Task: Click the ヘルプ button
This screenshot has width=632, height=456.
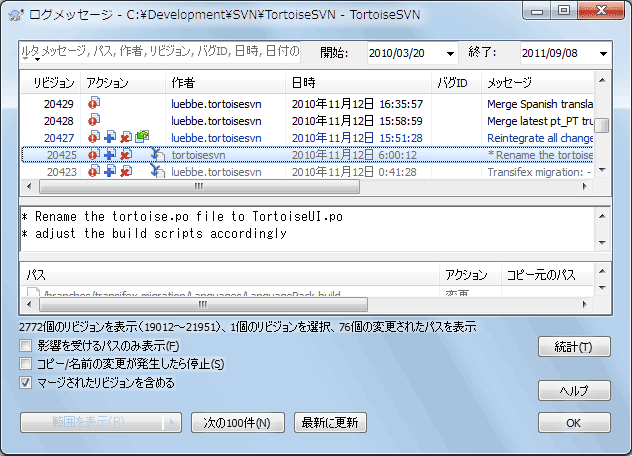Action: click(x=574, y=391)
